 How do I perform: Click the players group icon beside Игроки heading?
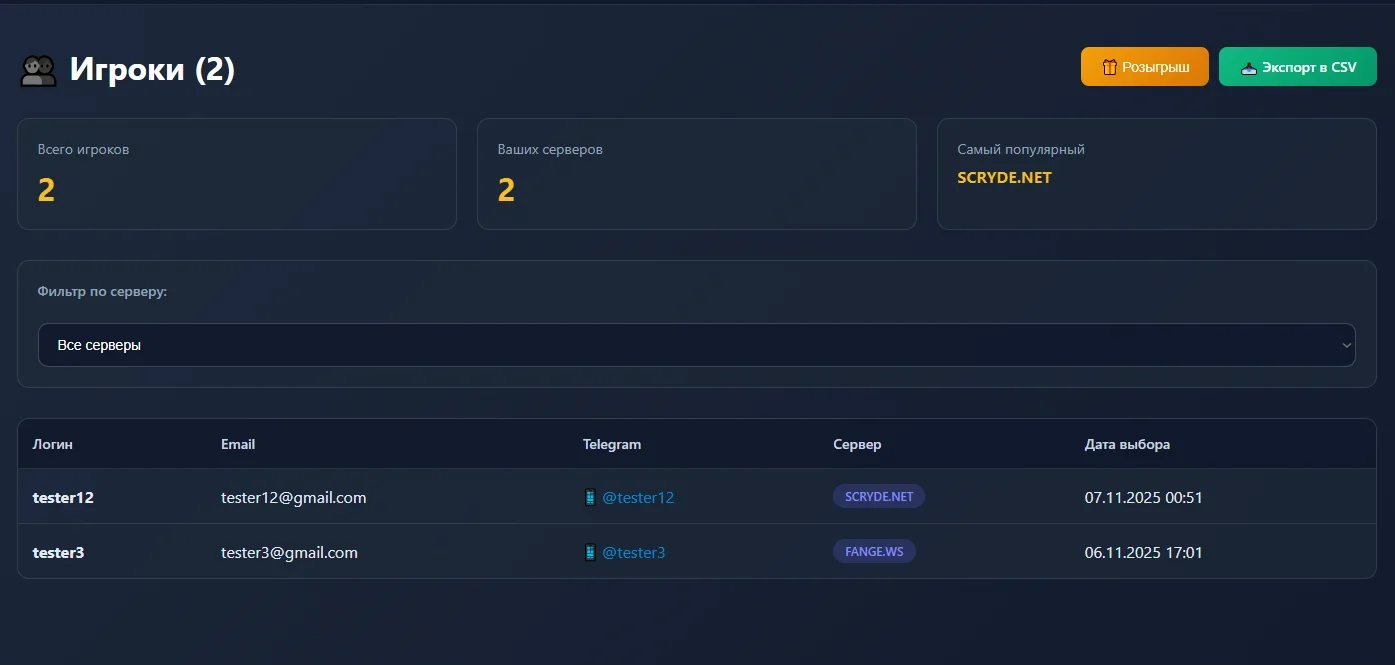38,70
